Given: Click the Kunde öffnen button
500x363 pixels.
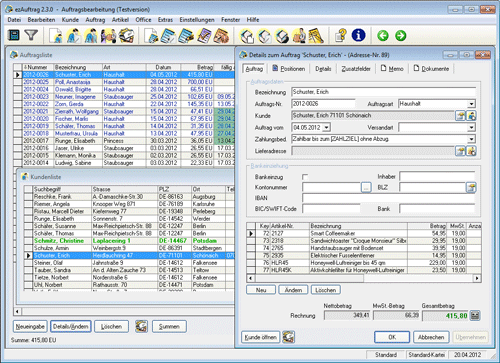Looking at the screenshot, I should click(x=261, y=337).
